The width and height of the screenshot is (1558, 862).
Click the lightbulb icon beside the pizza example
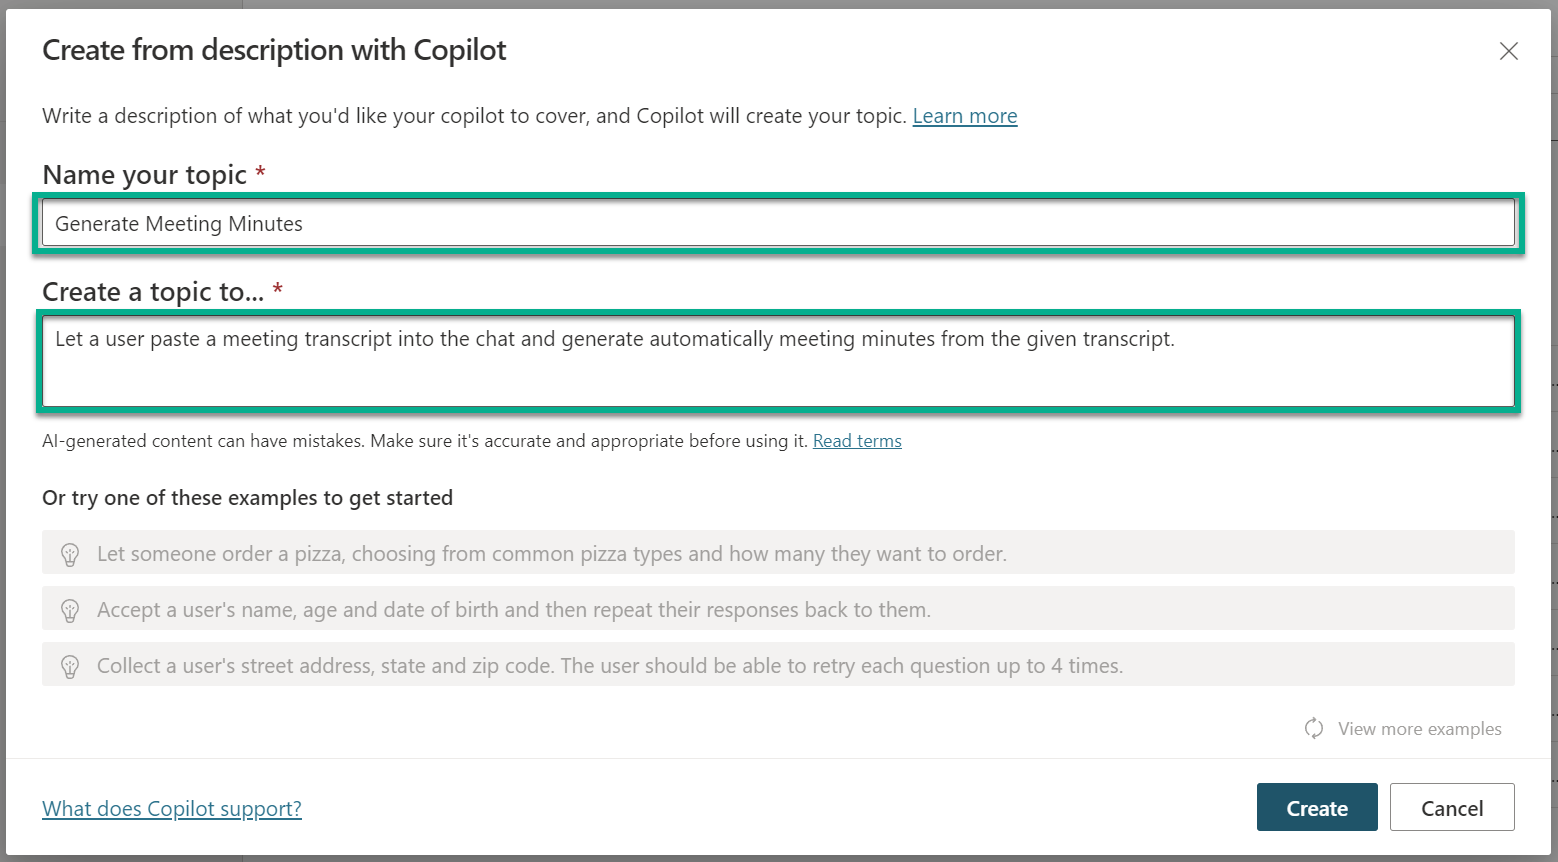click(x=70, y=553)
